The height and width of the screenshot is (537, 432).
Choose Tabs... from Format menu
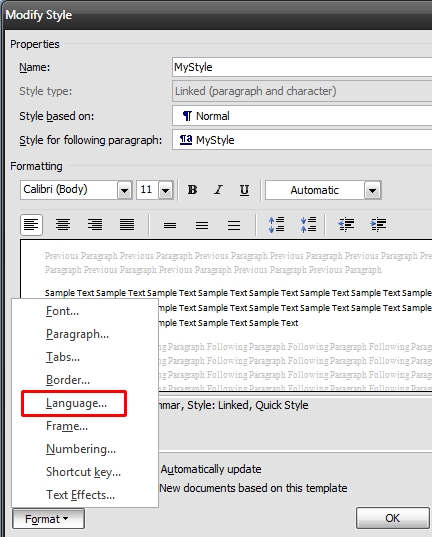point(85,357)
